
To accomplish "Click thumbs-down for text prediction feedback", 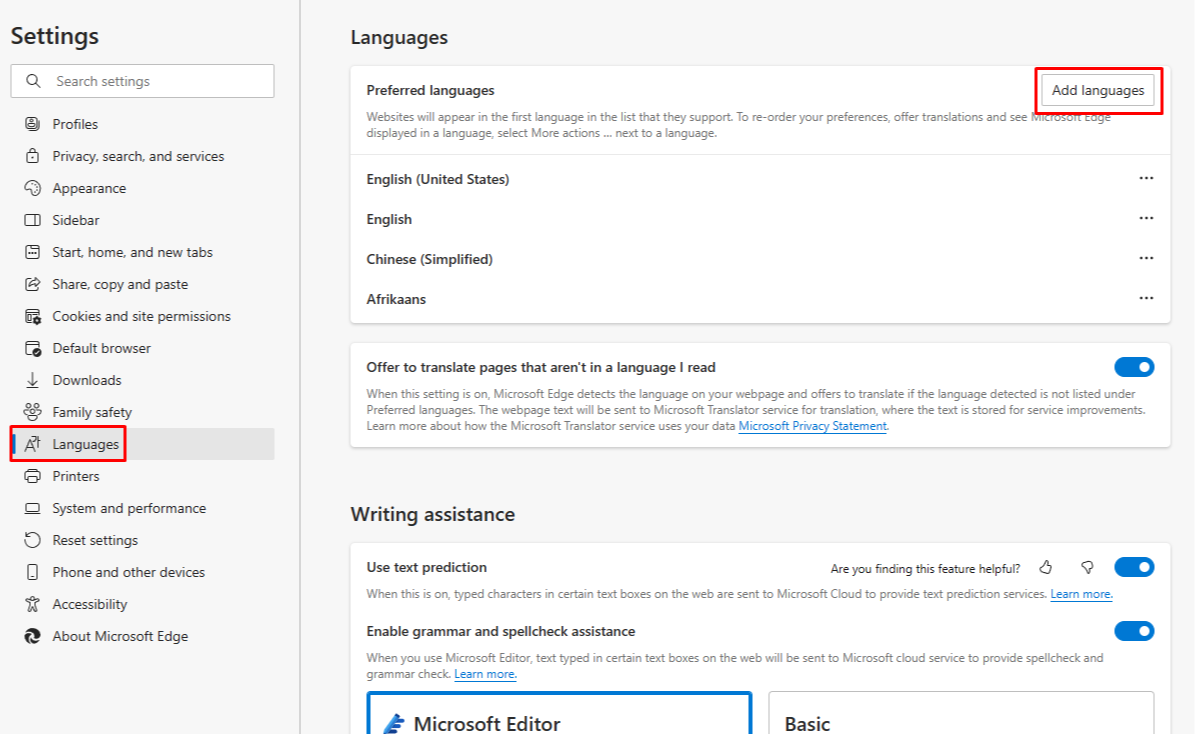I will pos(1088,567).
